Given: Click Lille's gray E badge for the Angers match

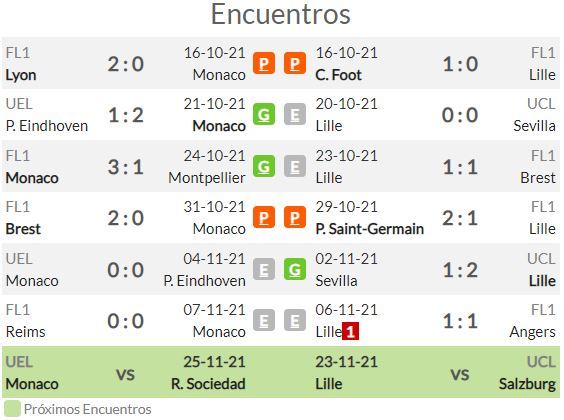Looking at the screenshot, I should click(x=295, y=320).
